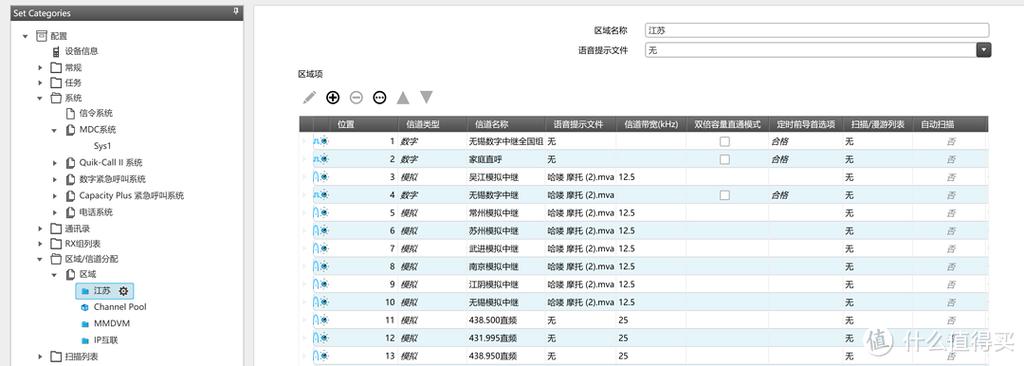Click the 苏州模拟中继 channel name cell

(x=505, y=231)
